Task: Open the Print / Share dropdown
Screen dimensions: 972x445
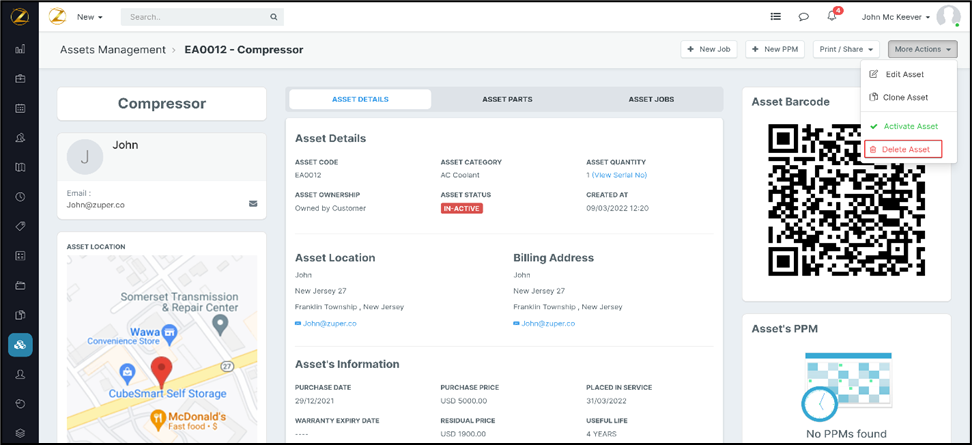Action: [x=848, y=49]
